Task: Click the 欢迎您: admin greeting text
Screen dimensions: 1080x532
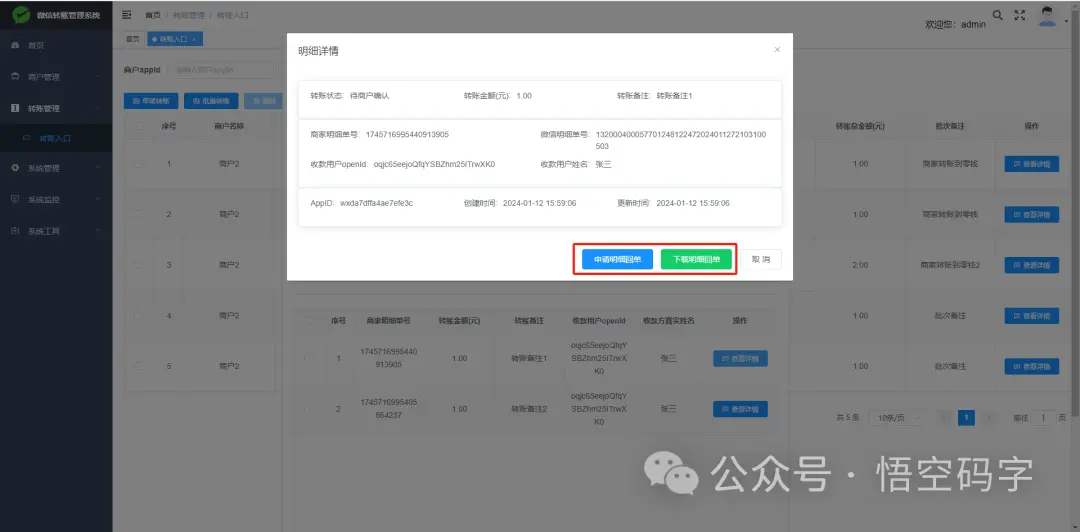Action: pyautogui.click(x=955, y=24)
